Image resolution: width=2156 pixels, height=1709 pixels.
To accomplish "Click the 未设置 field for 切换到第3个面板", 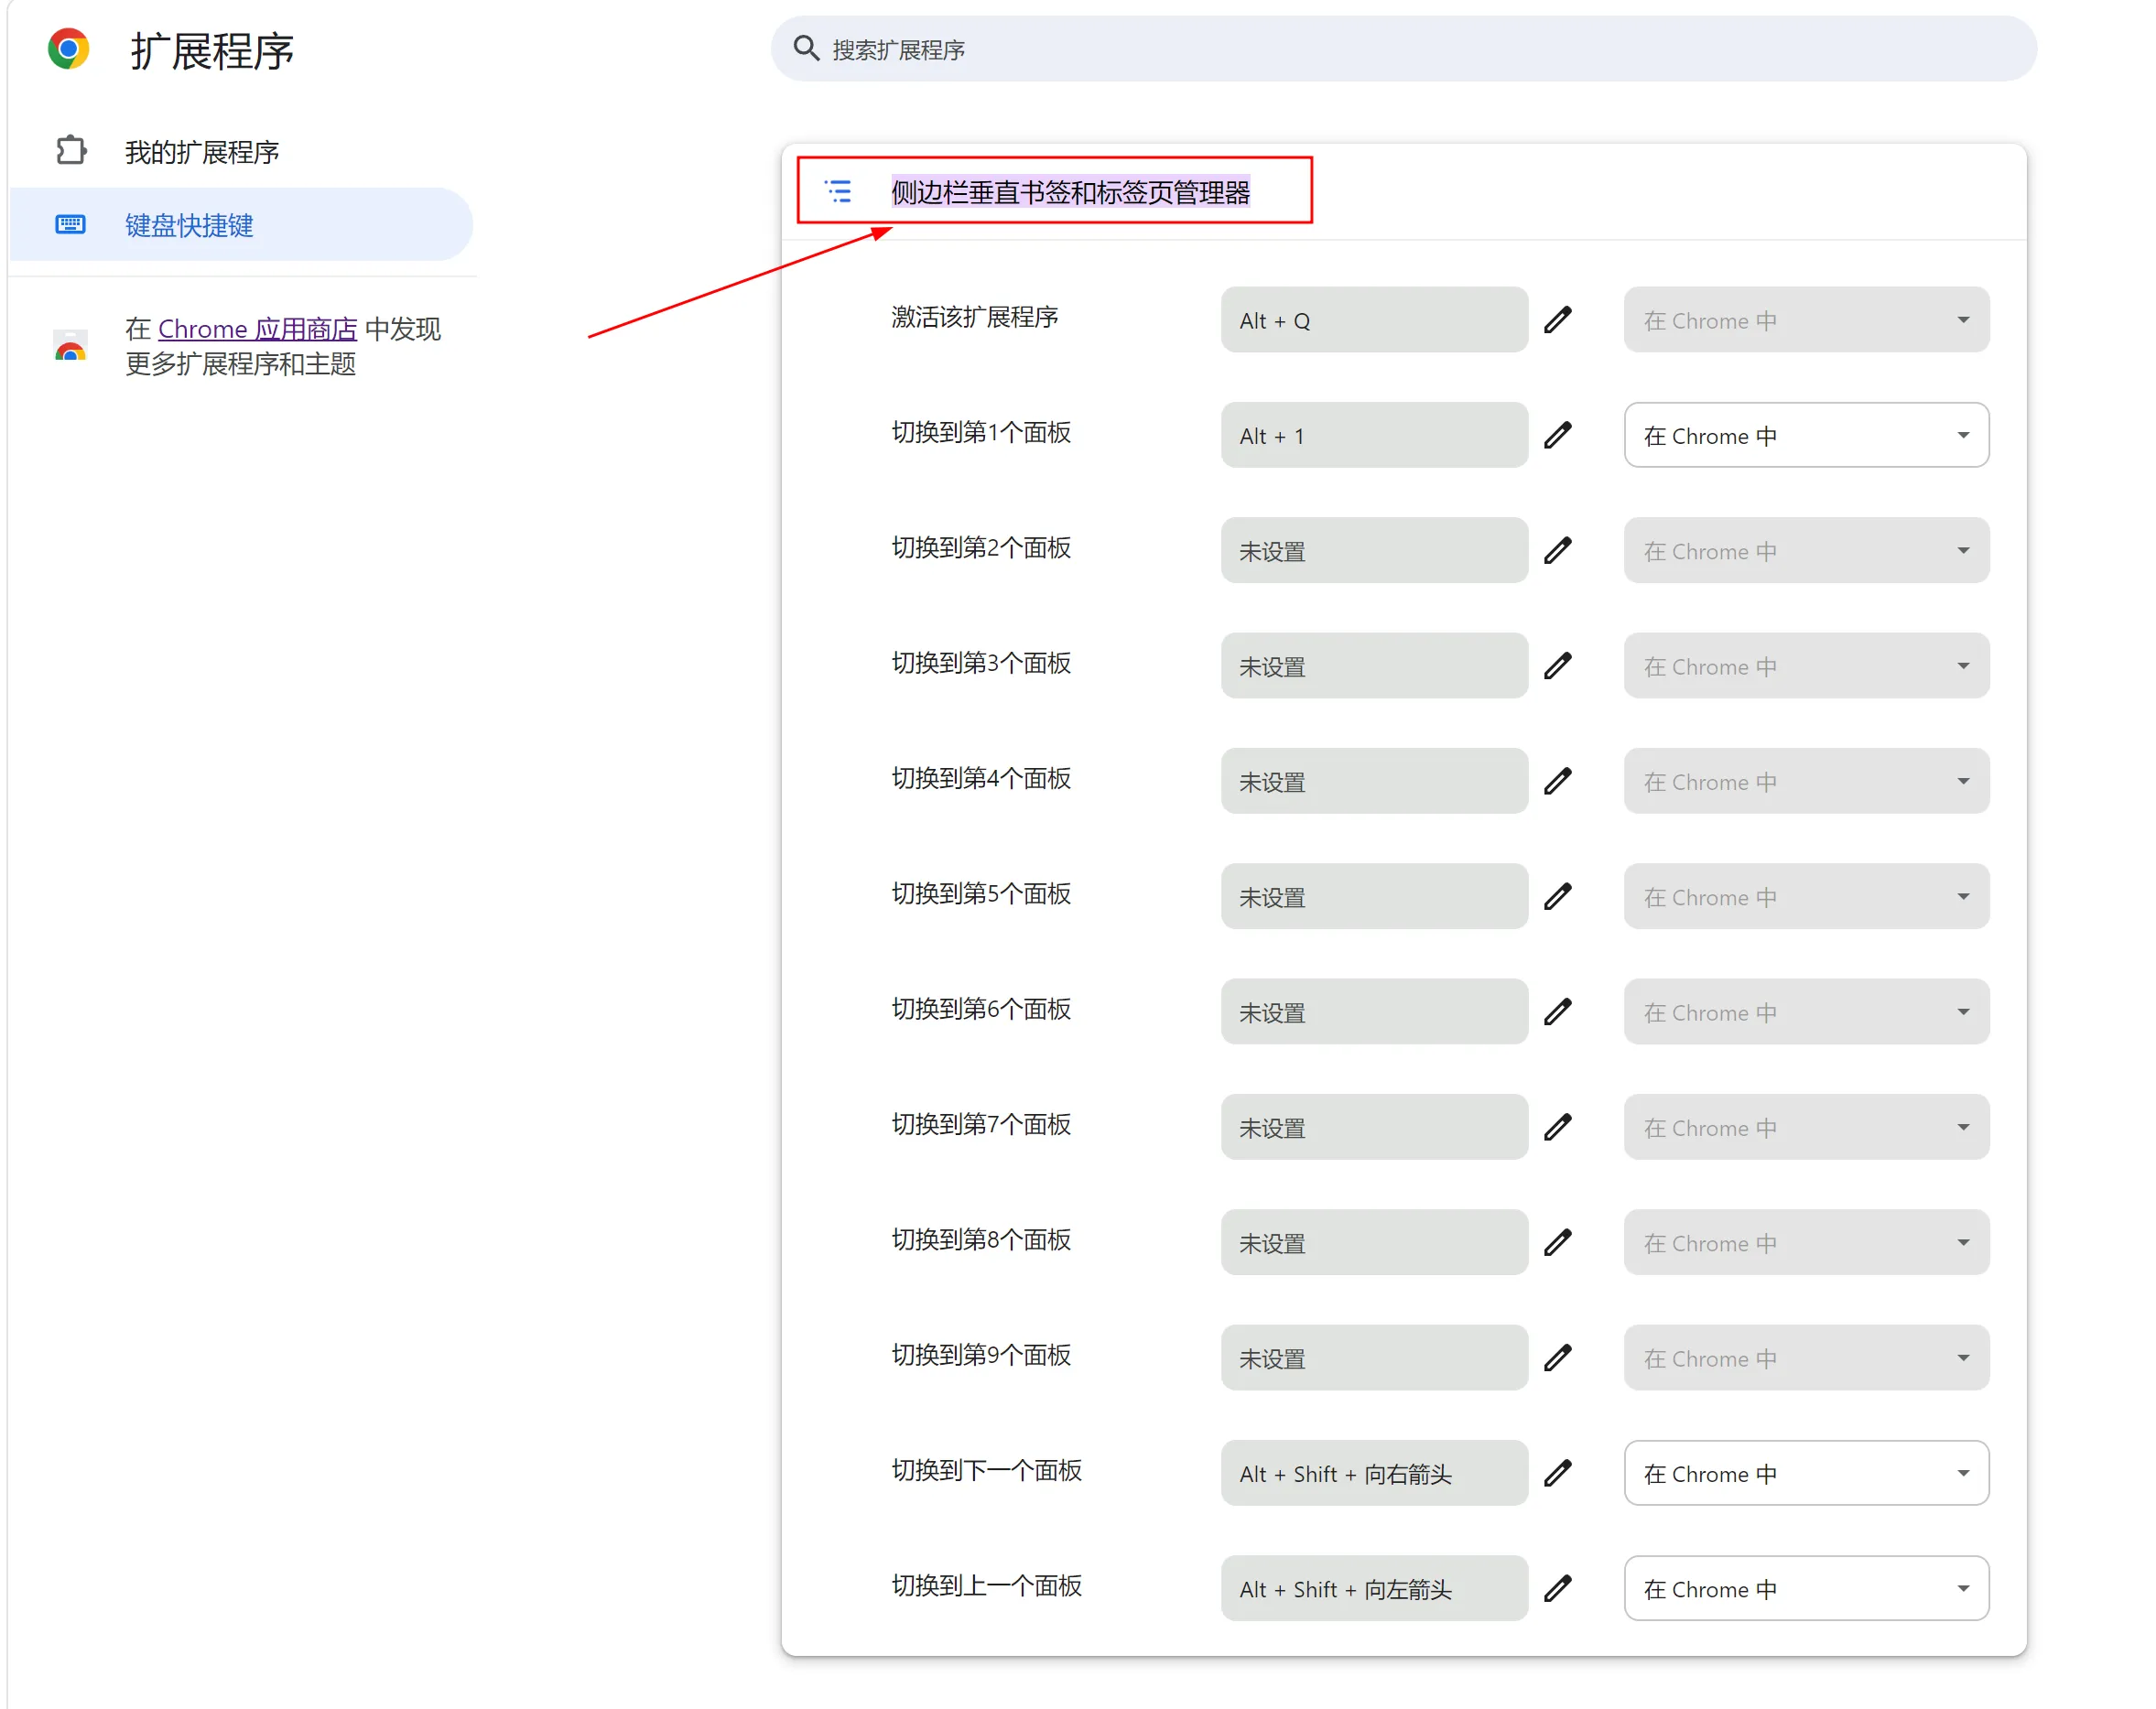I will (x=1373, y=666).
